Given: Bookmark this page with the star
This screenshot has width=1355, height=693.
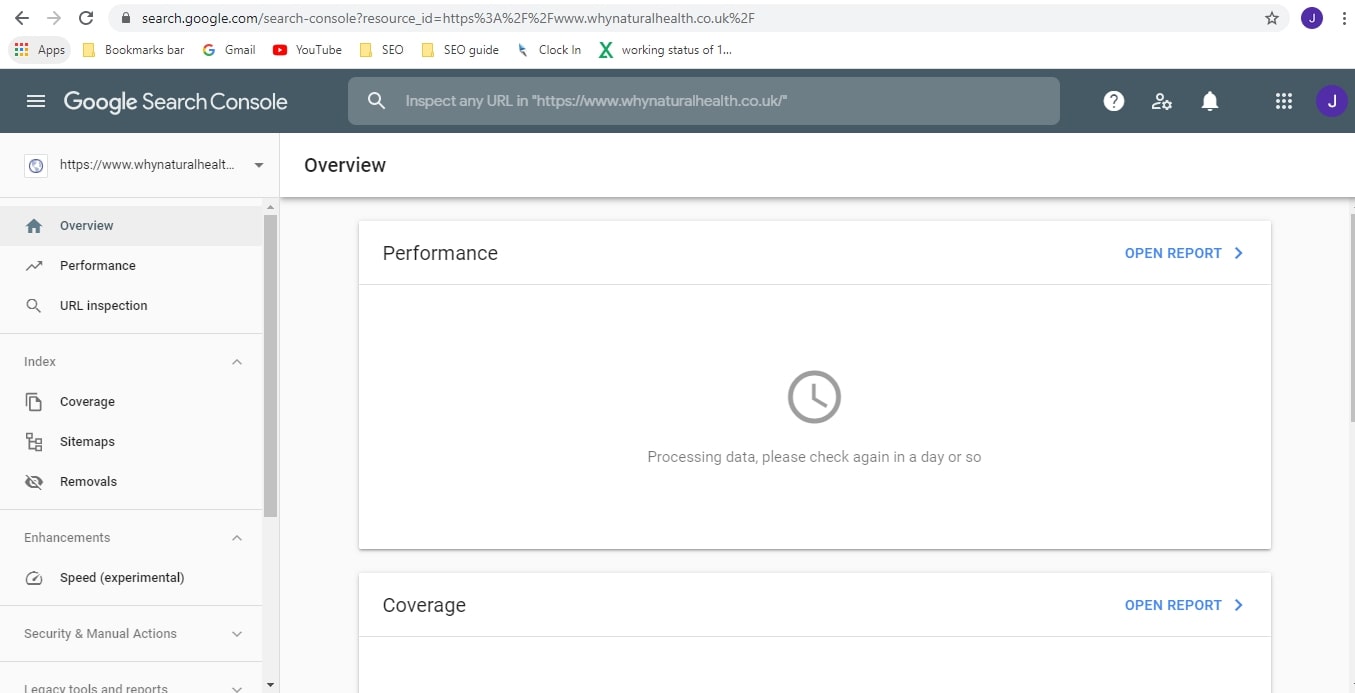Looking at the screenshot, I should [1270, 17].
